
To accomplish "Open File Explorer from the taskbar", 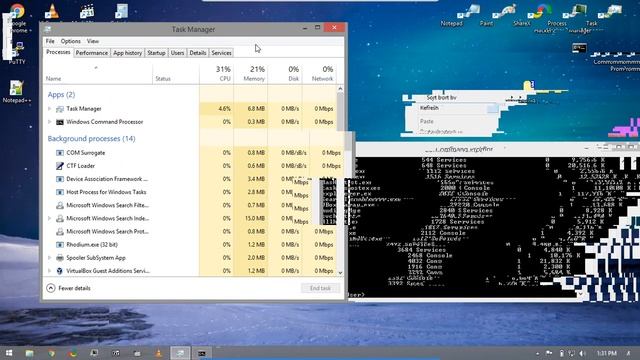I will click(x=30, y=353).
